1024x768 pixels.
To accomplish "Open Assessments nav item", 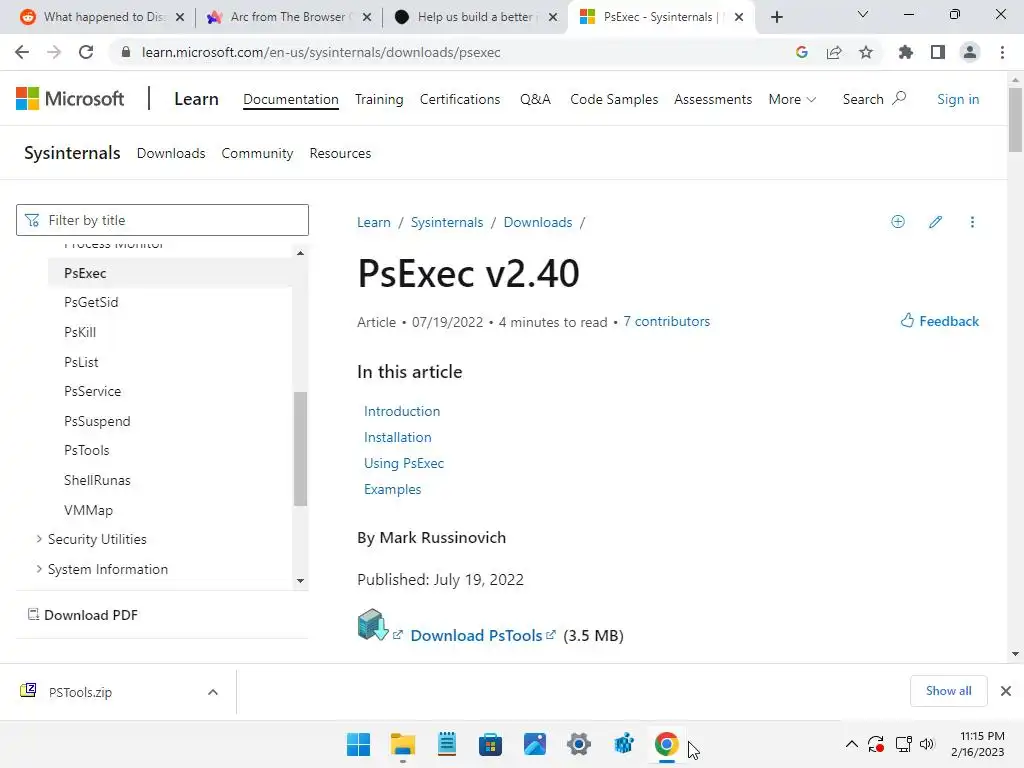I will pos(713,99).
